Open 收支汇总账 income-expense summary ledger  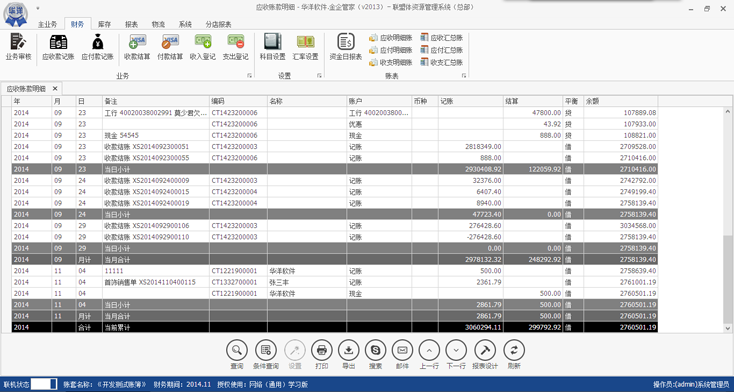442,62
